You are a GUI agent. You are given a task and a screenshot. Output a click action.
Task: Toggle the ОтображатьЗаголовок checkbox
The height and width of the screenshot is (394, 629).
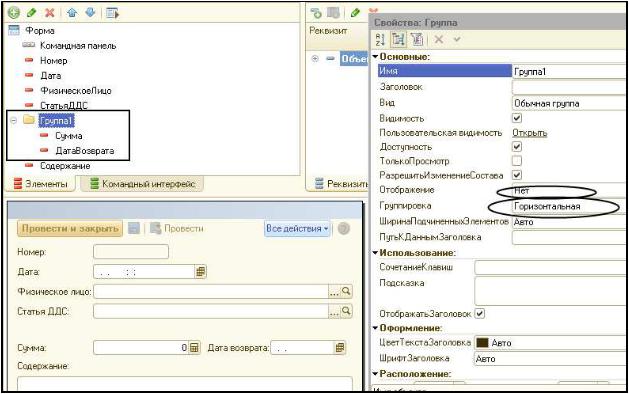[x=480, y=313]
